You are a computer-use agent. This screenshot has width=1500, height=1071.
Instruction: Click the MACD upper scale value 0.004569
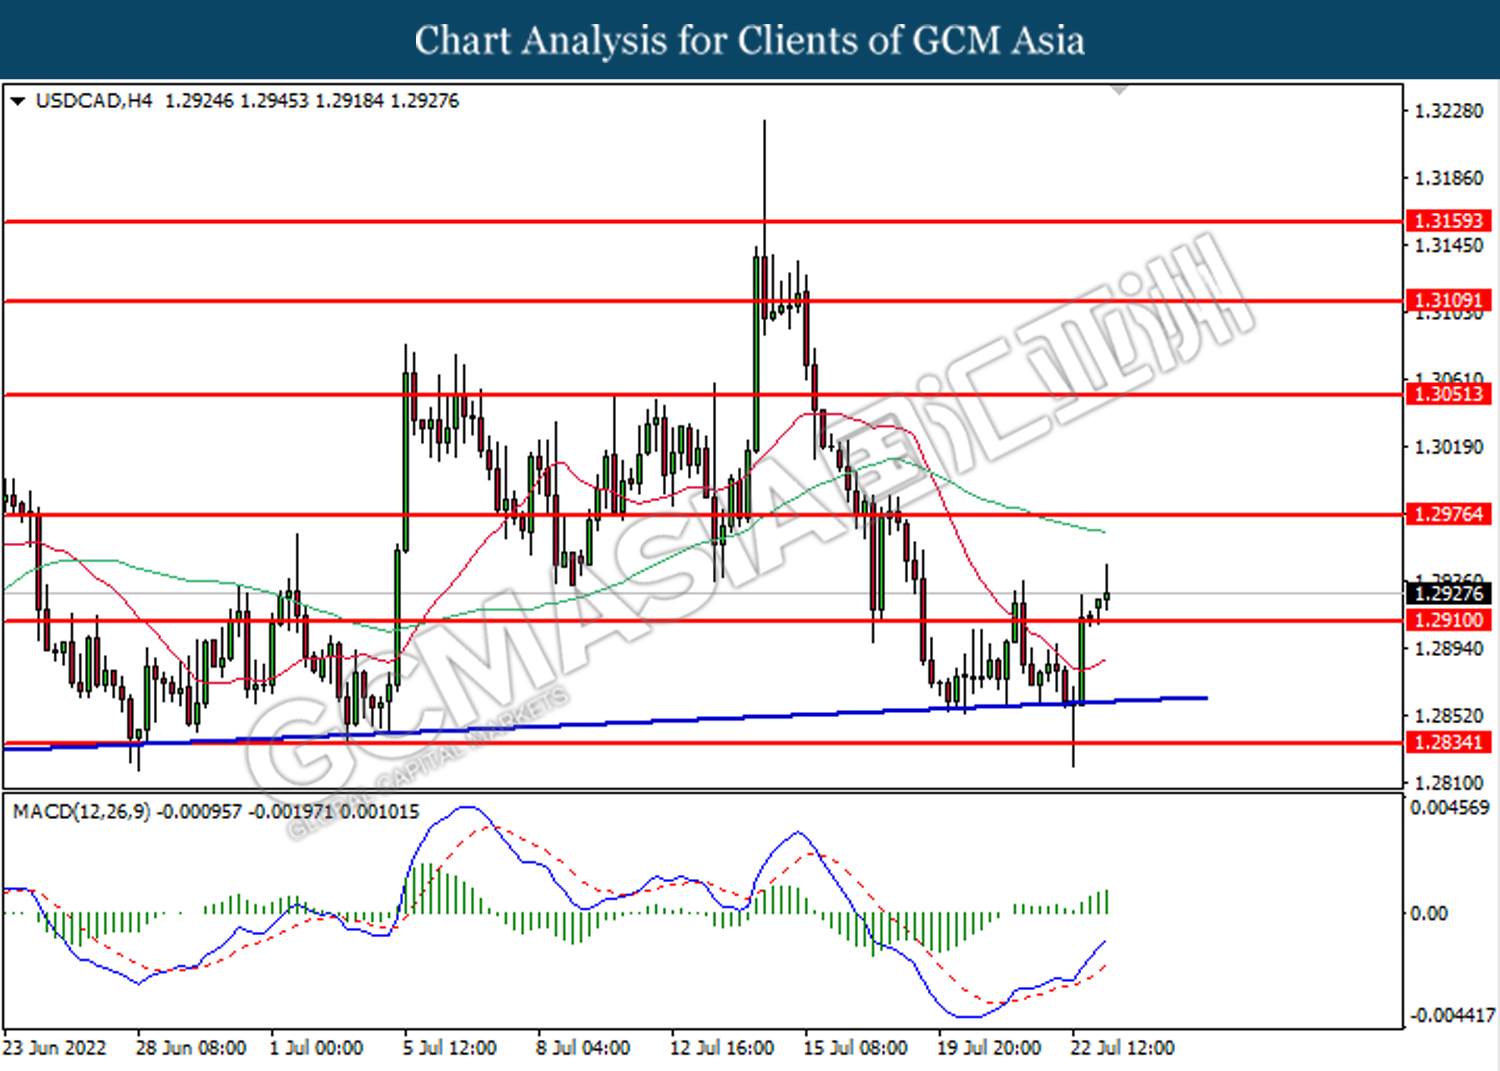pyautogui.click(x=1450, y=807)
